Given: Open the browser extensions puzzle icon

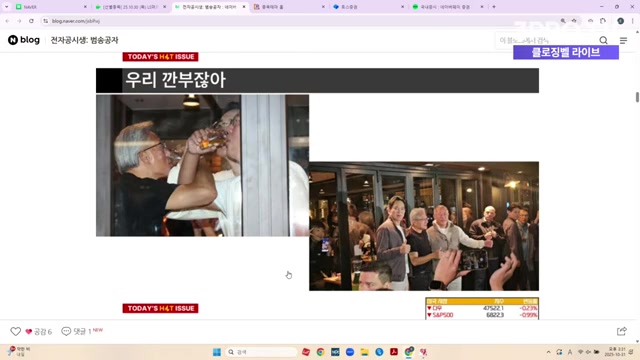Looking at the screenshot, I should click(x=603, y=21).
